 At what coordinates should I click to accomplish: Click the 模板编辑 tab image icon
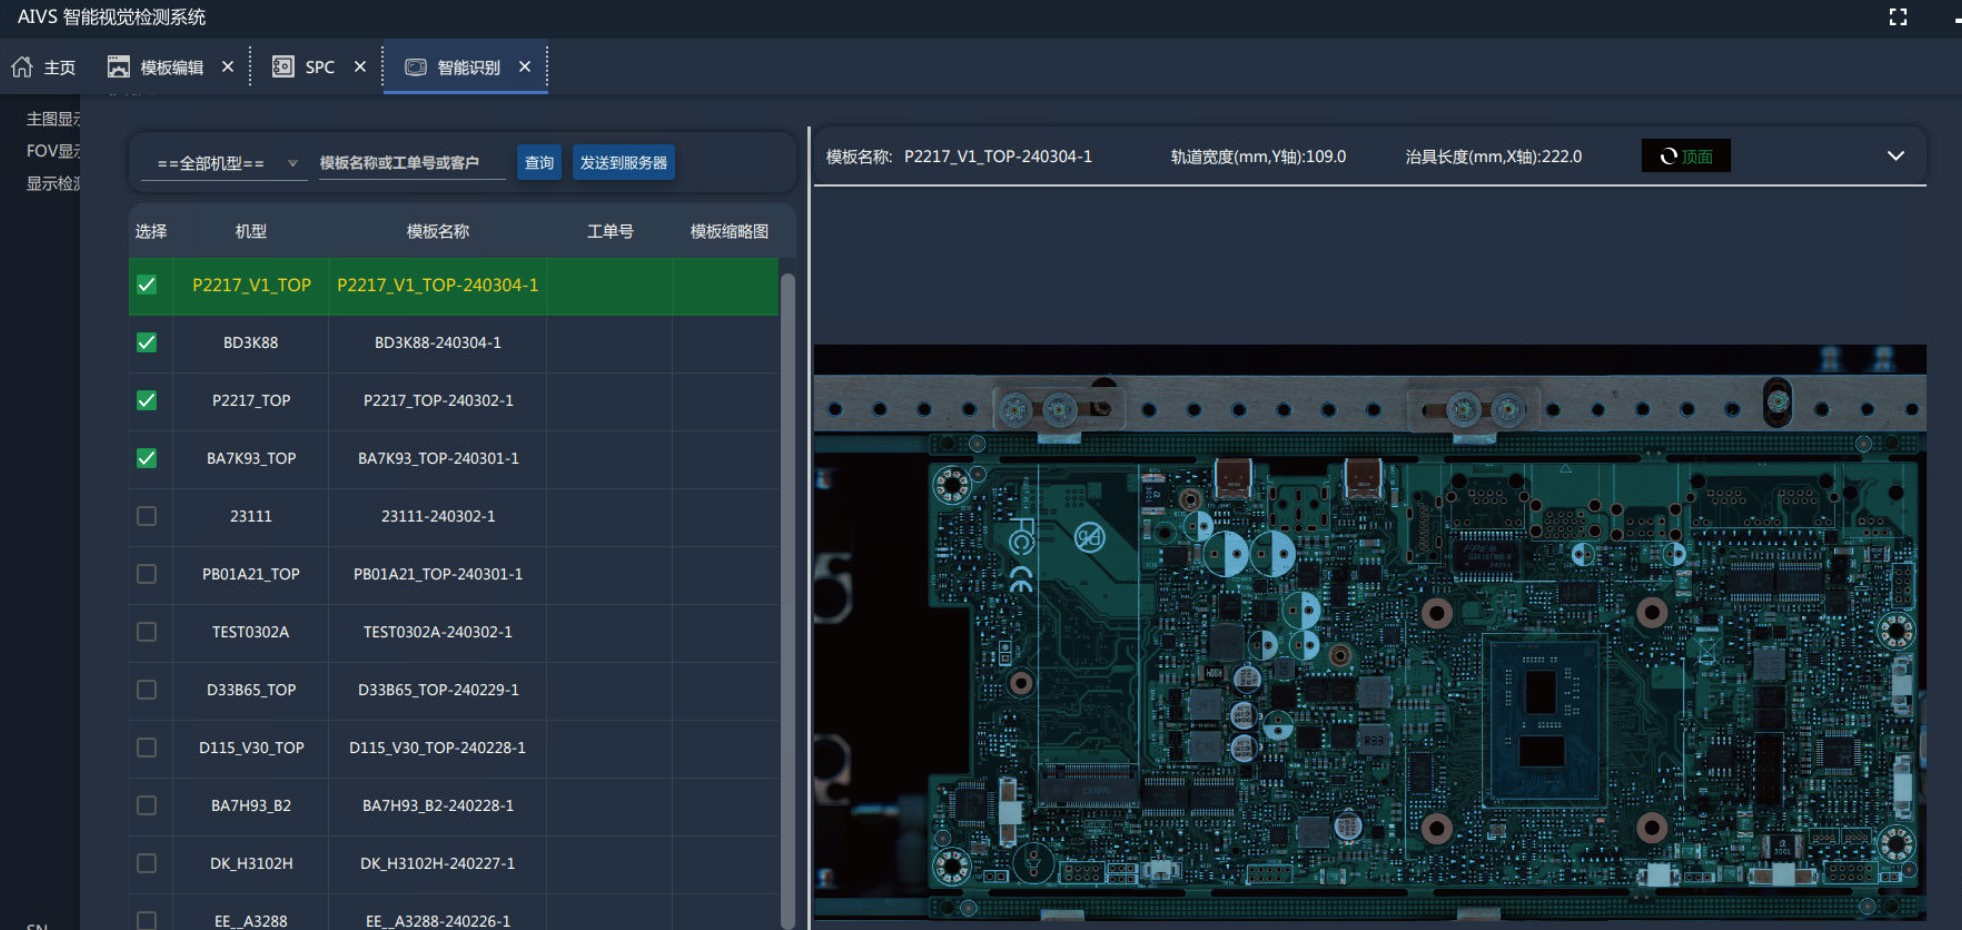pos(119,67)
